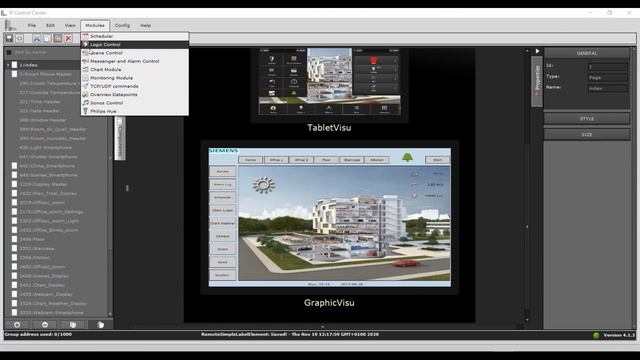Click the save icon in the toolbar

9,38
